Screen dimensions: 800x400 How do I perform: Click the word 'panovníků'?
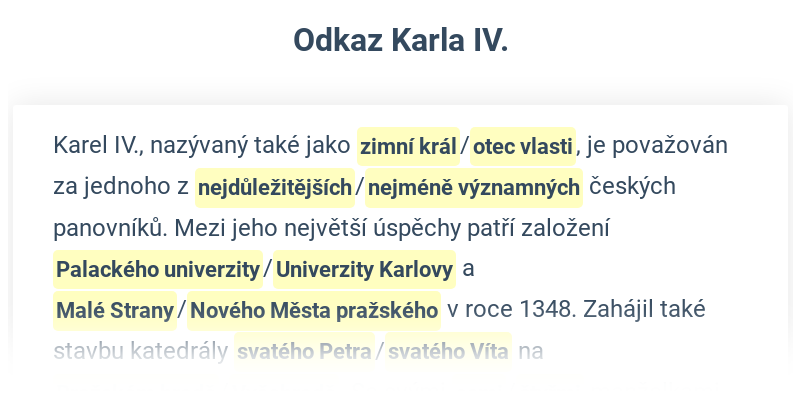coord(111,229)
